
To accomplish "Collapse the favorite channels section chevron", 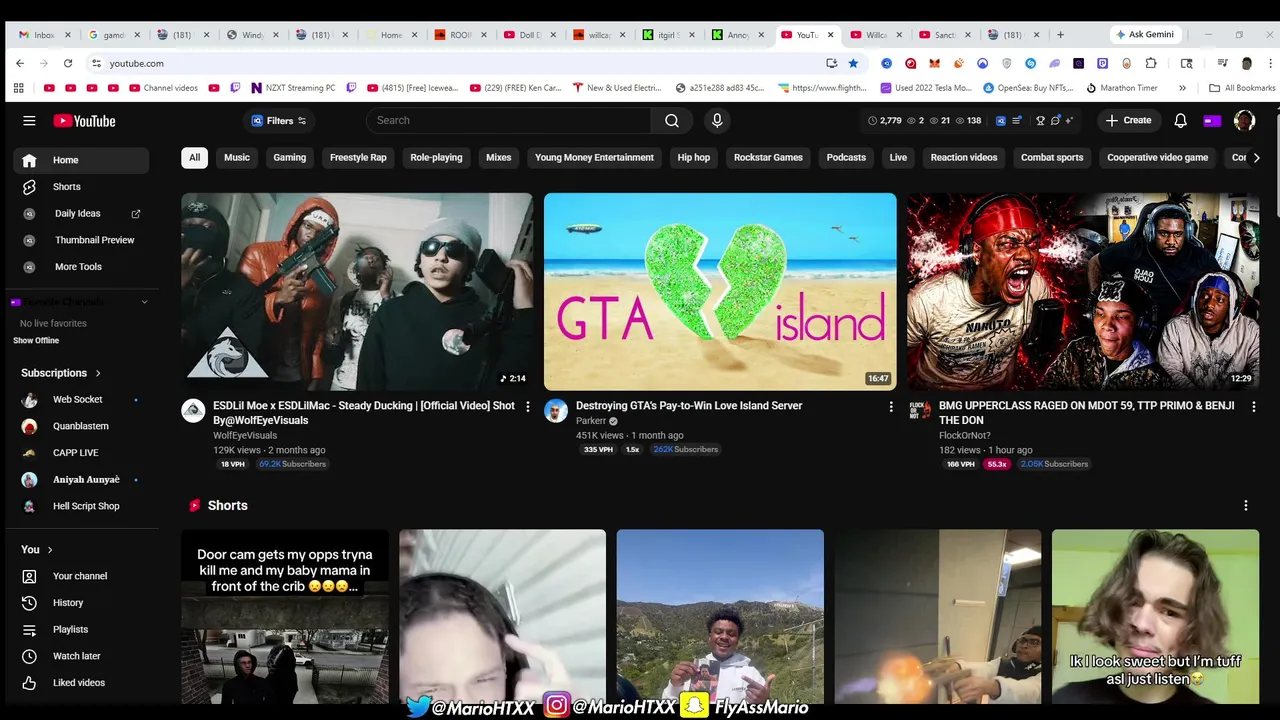I will (144, 302).
